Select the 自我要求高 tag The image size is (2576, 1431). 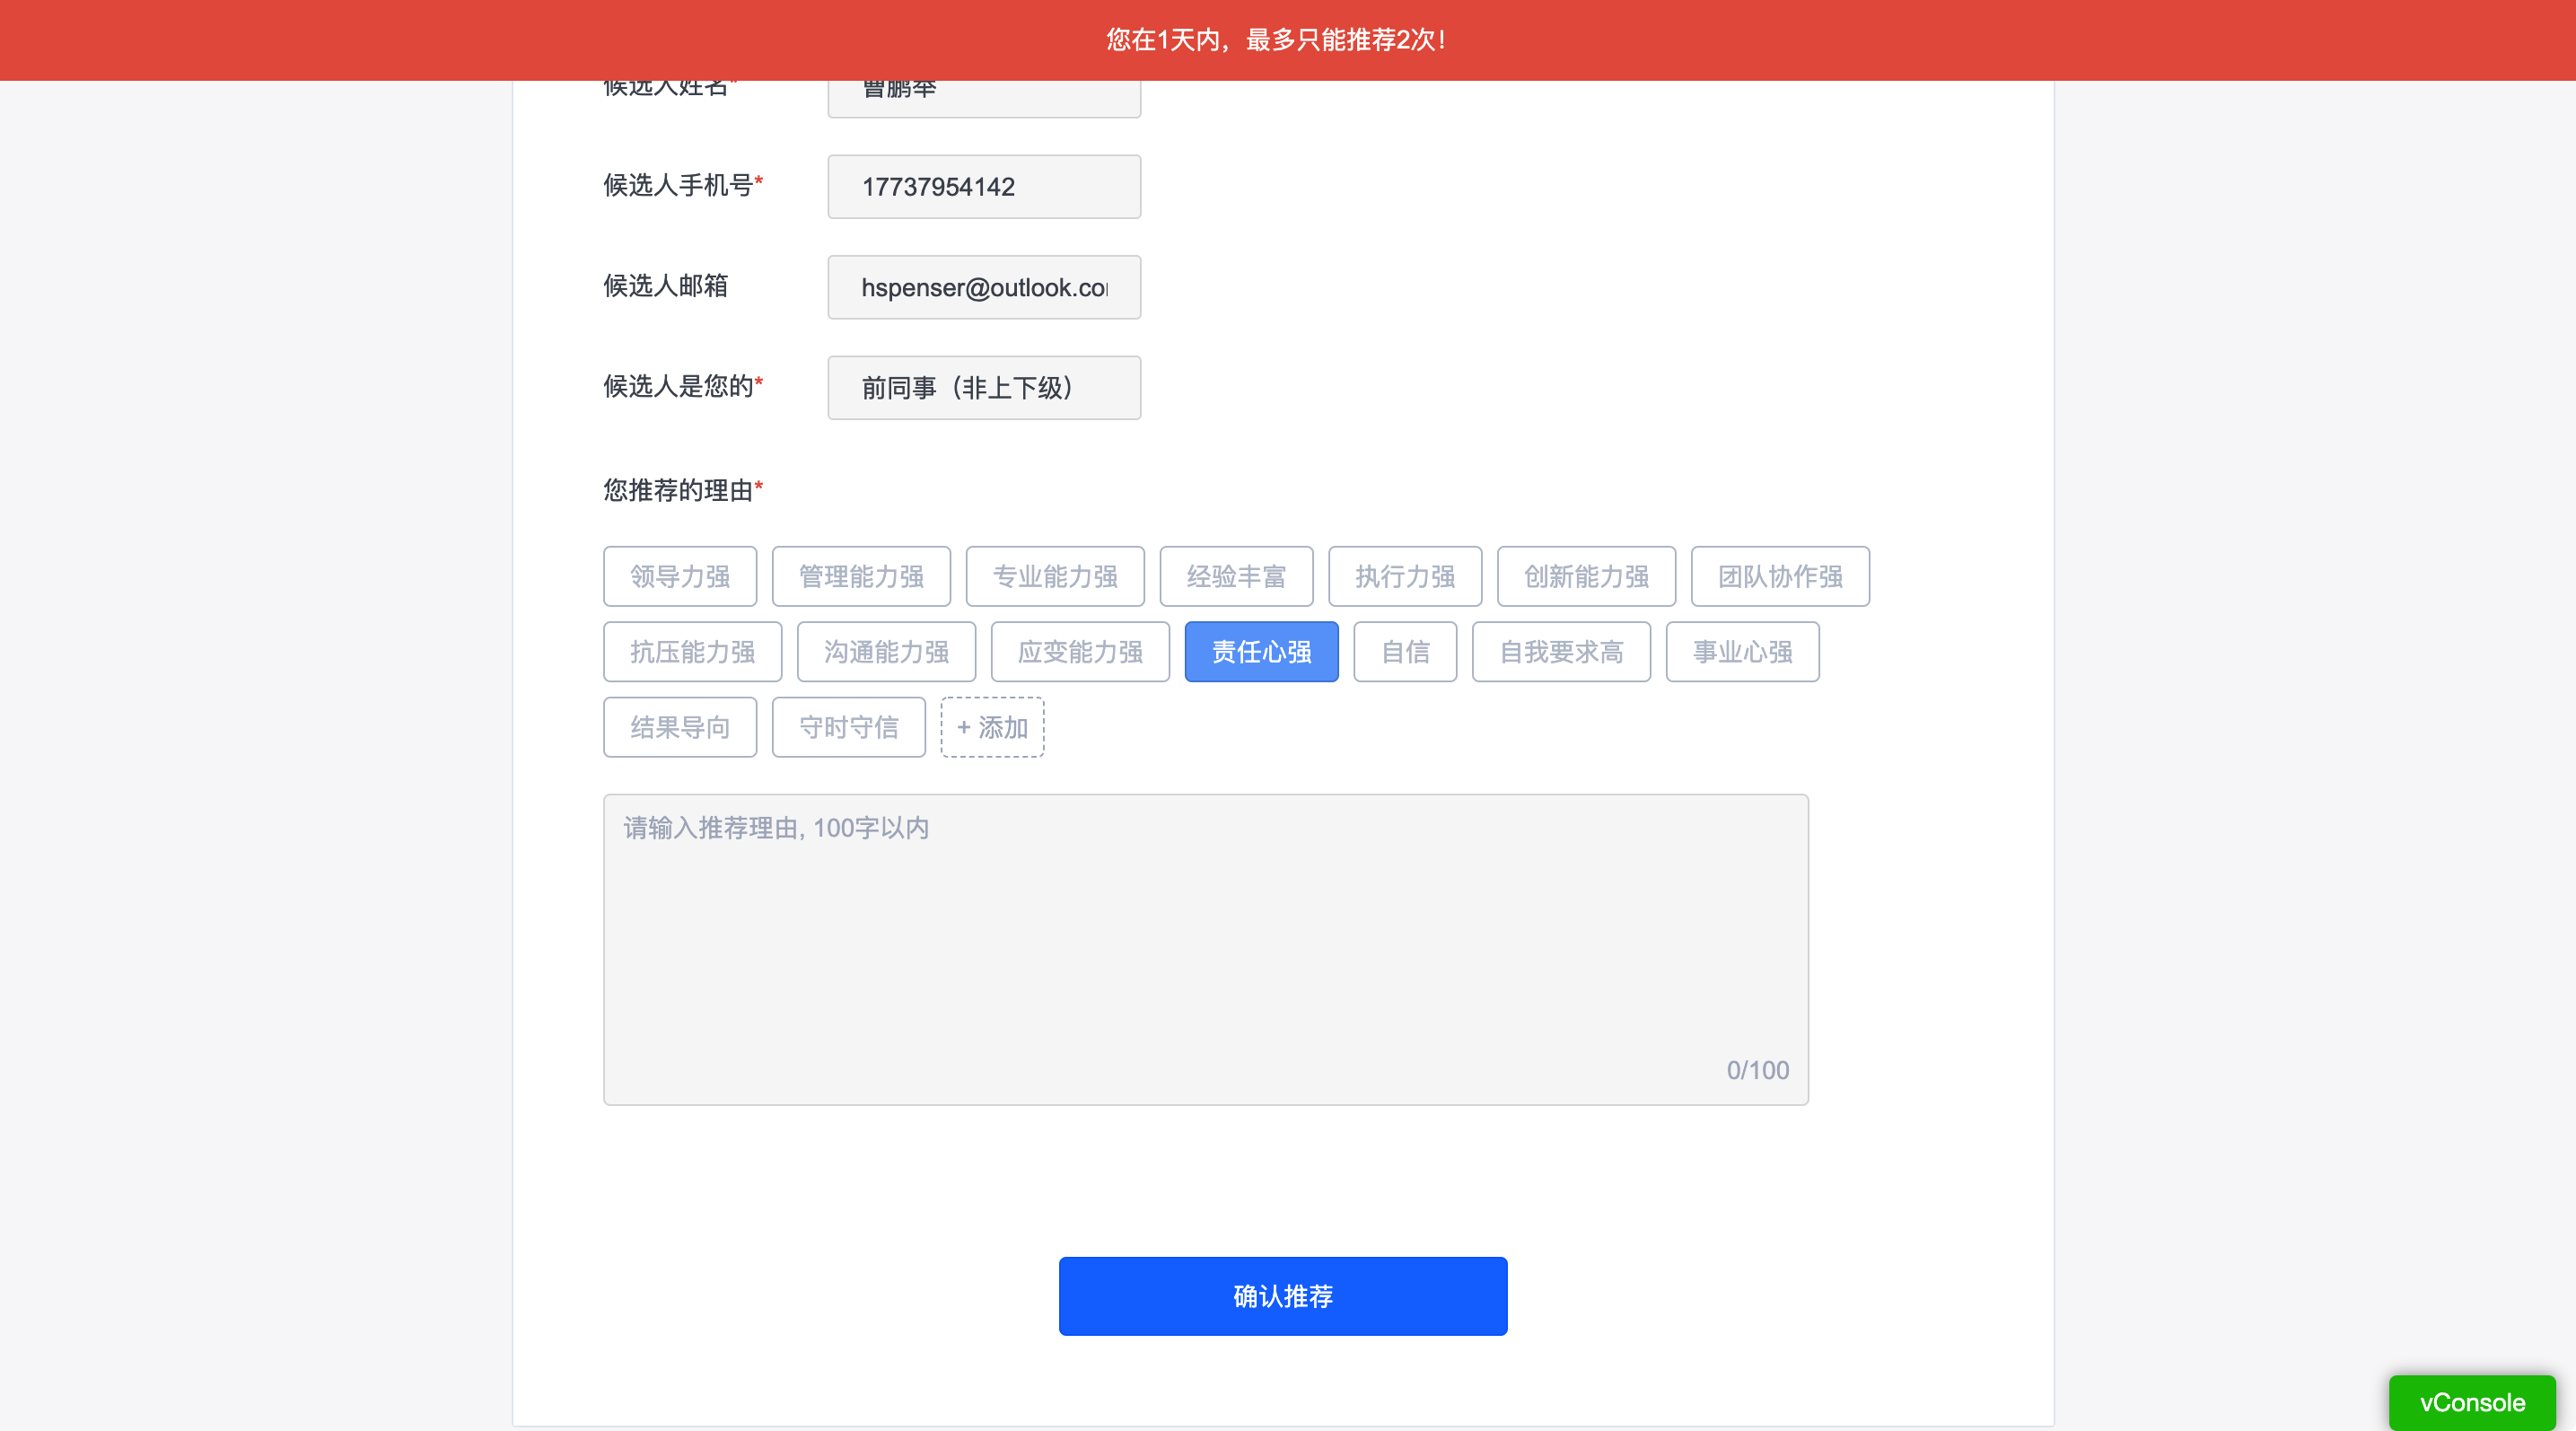1561,652
